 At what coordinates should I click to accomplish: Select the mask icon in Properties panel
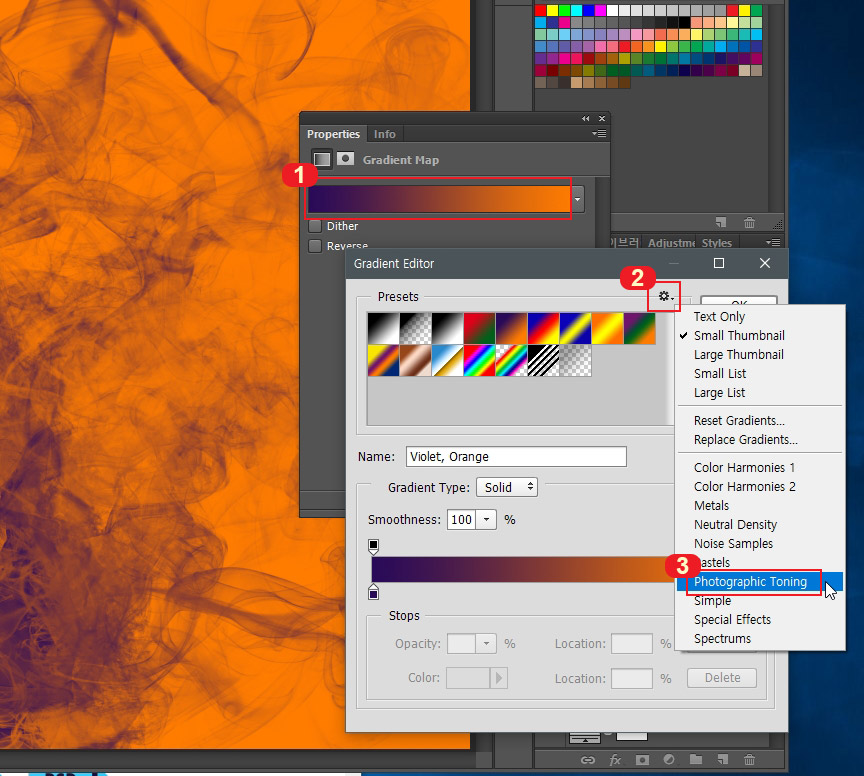[345, 159]
